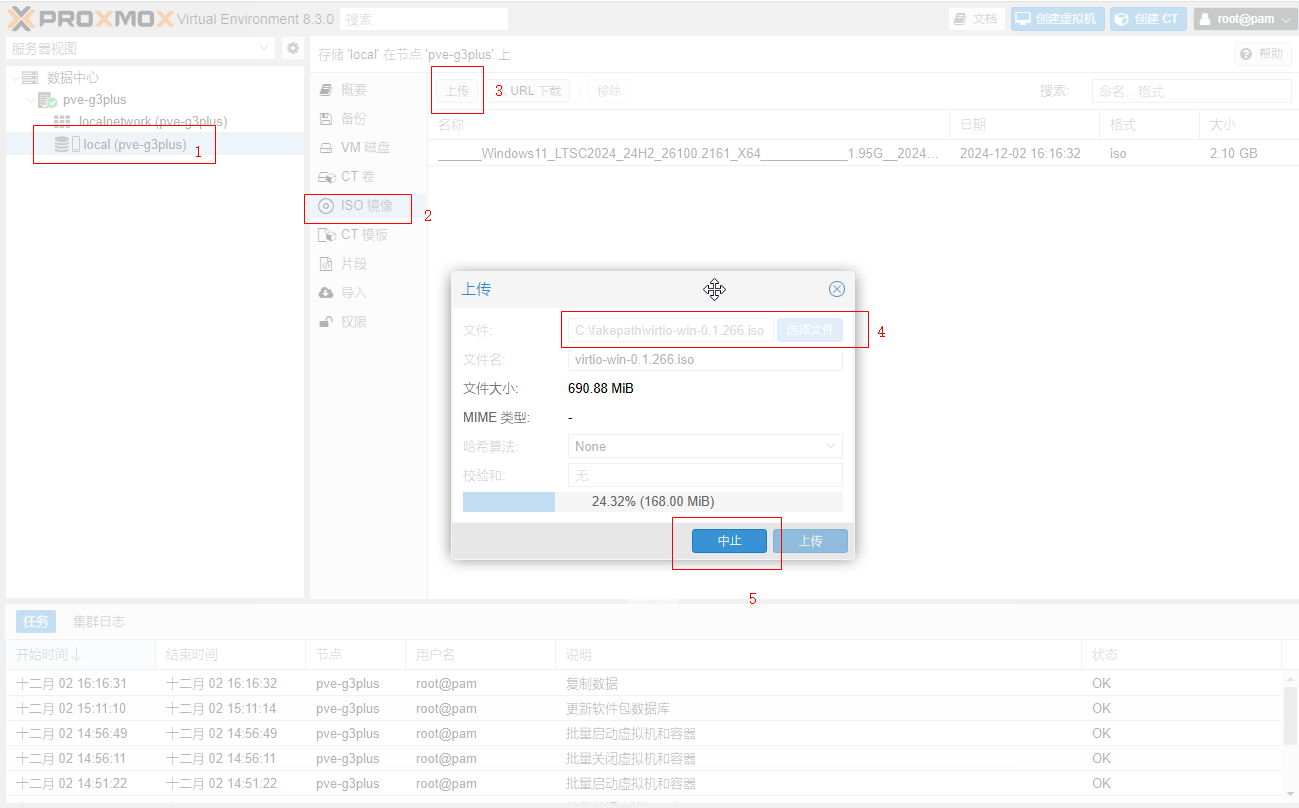Sort by Date (日期) column header
Image resolution: width=1299 pixels, height=808 pixels.
coord(1024,125)
